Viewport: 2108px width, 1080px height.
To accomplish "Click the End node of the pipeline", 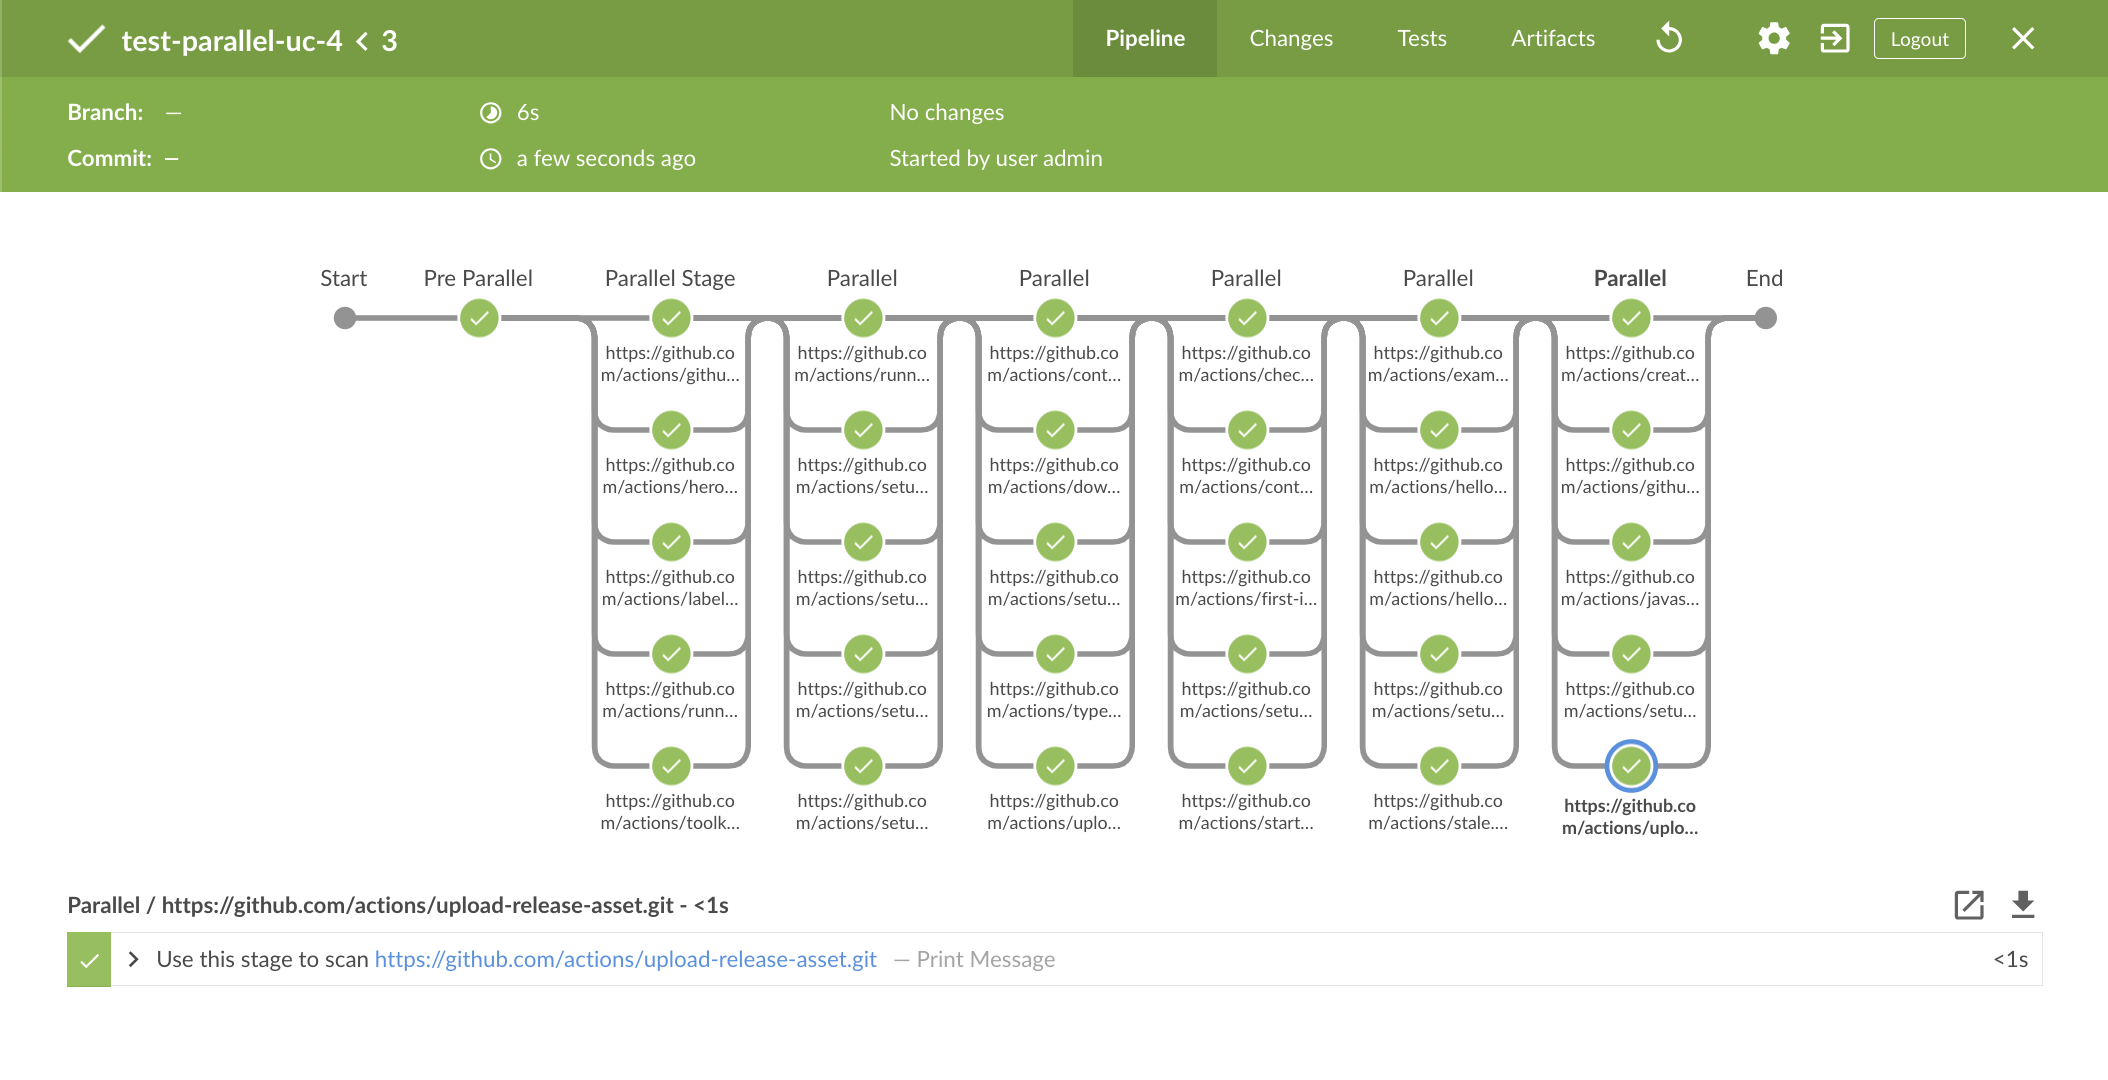I will tap(1766, 319).
